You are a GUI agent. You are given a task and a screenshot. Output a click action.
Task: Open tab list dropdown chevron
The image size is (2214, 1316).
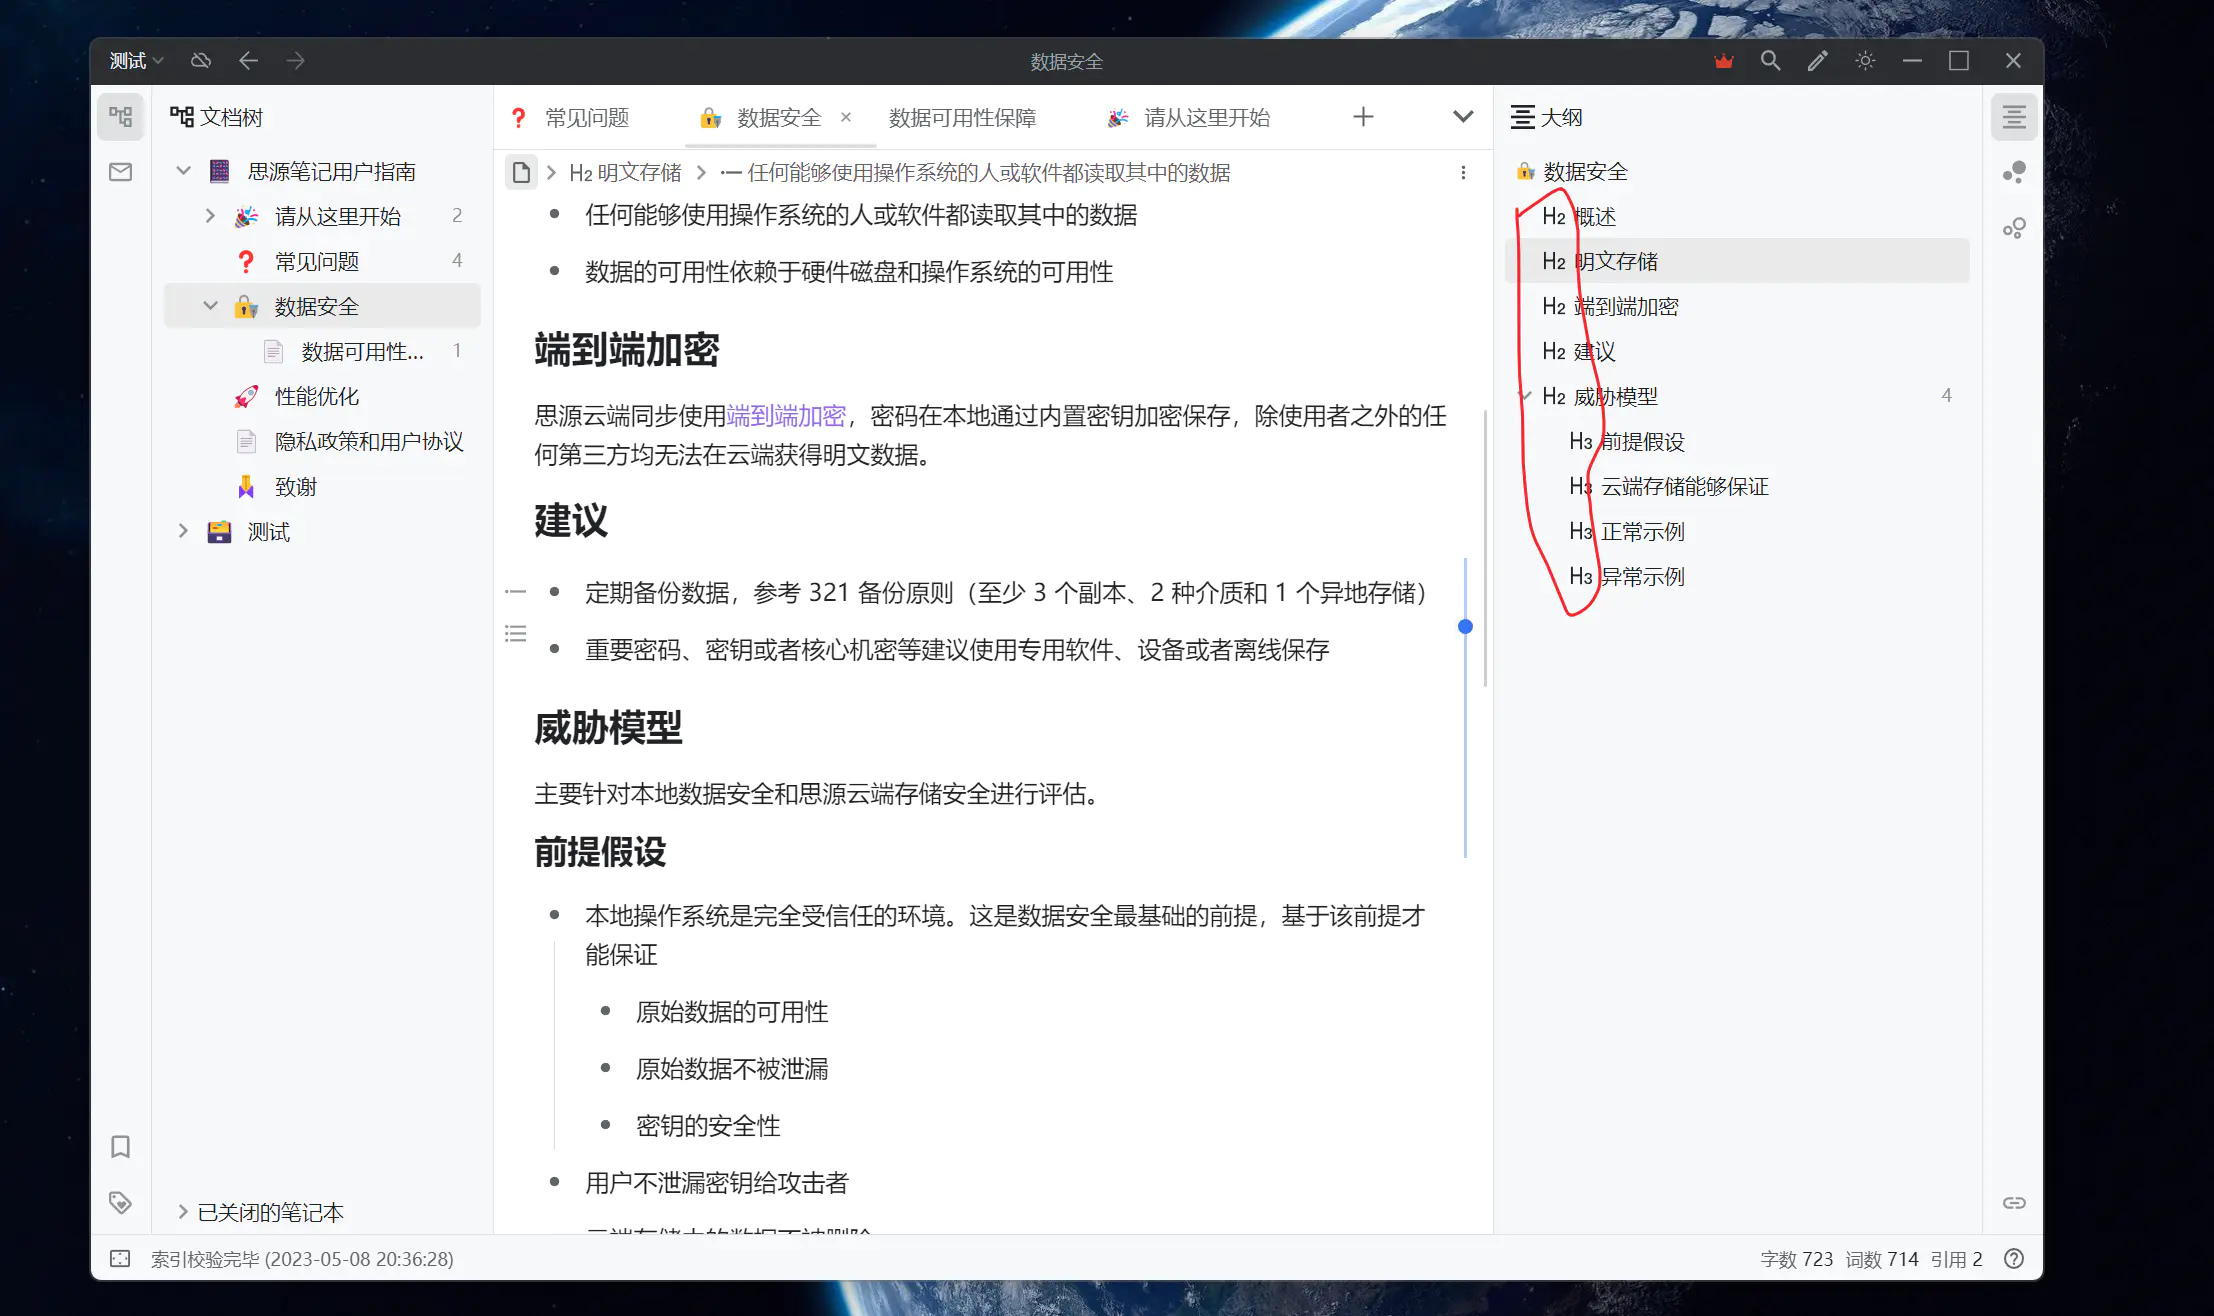[x=1463, y=117]
